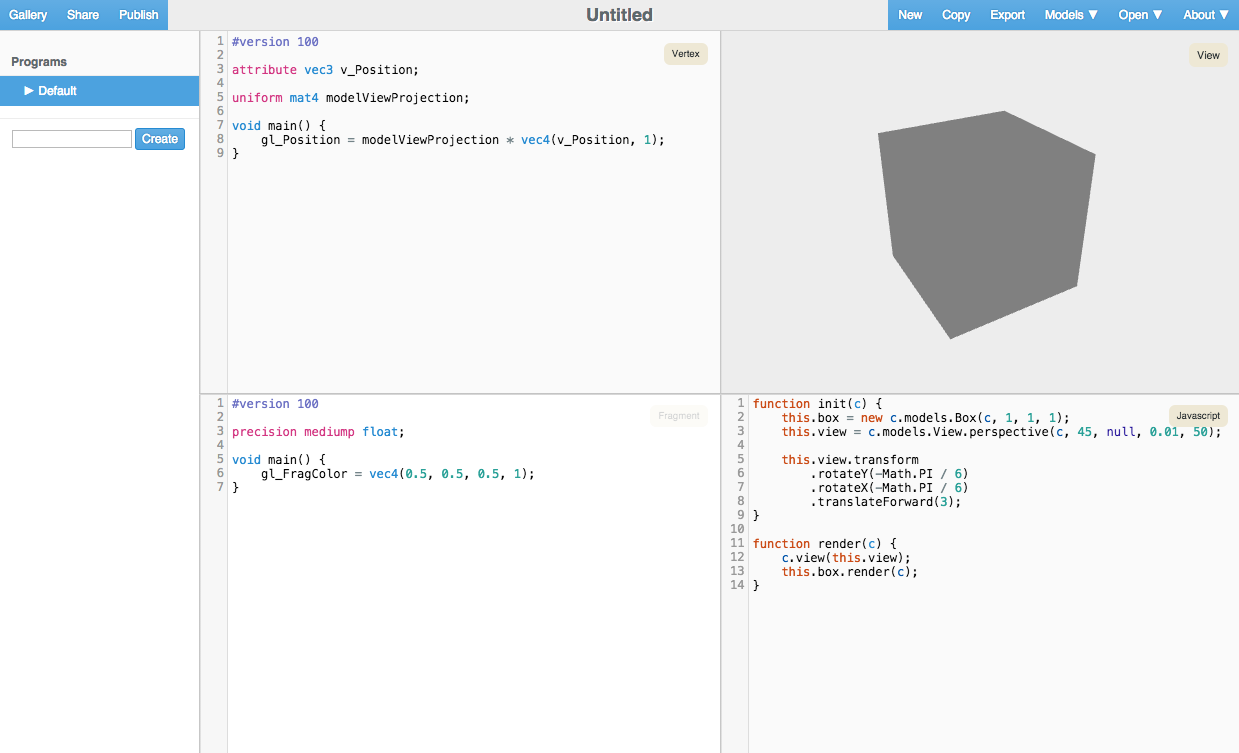The image size is (1239, 753).
Task: Toggle the Fragment shader label
Action: [x=679, y=416]
